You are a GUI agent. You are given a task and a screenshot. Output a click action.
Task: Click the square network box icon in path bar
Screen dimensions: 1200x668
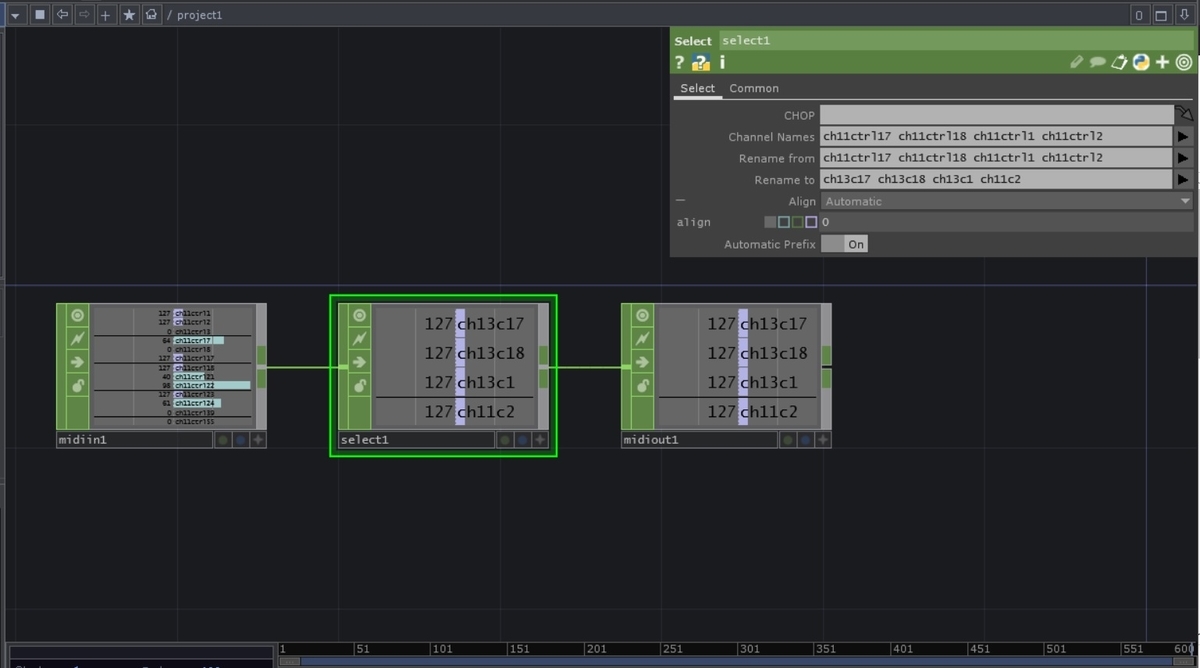(x=40, y=15)
